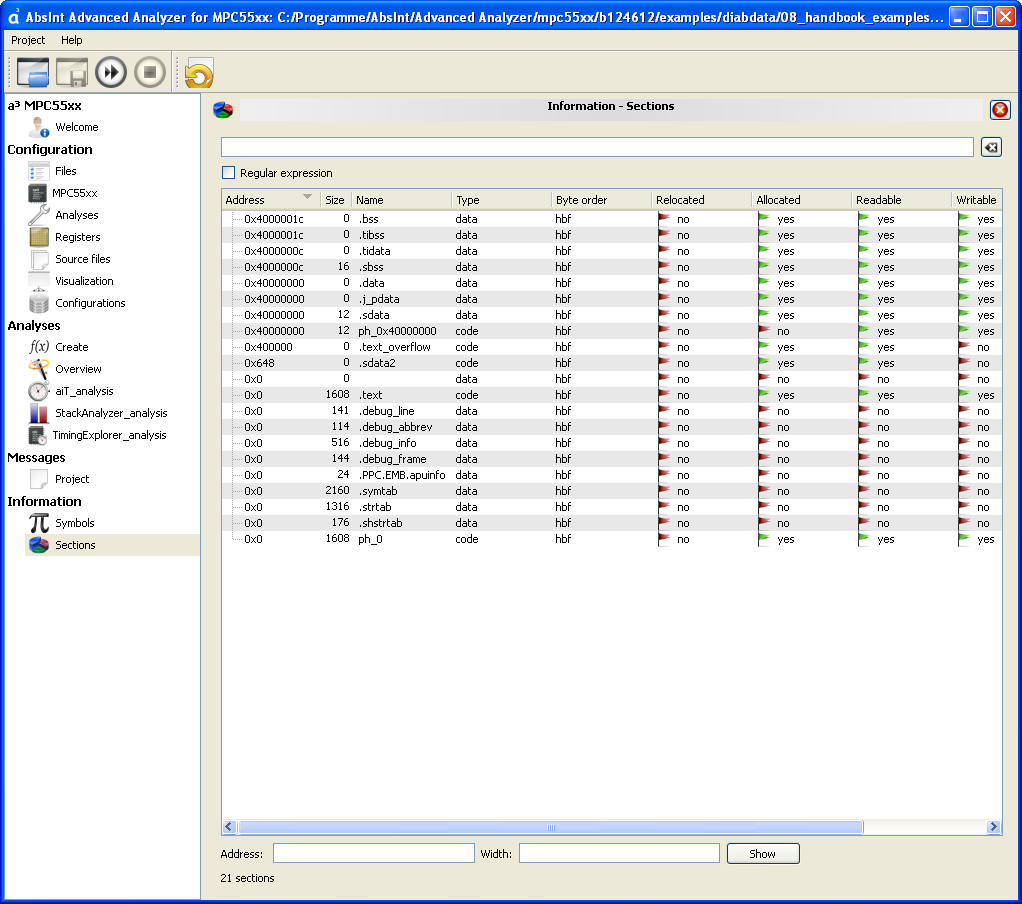Select the .debug_frame section row
This screenshot has height=904, width=1022.
point(611,459)
